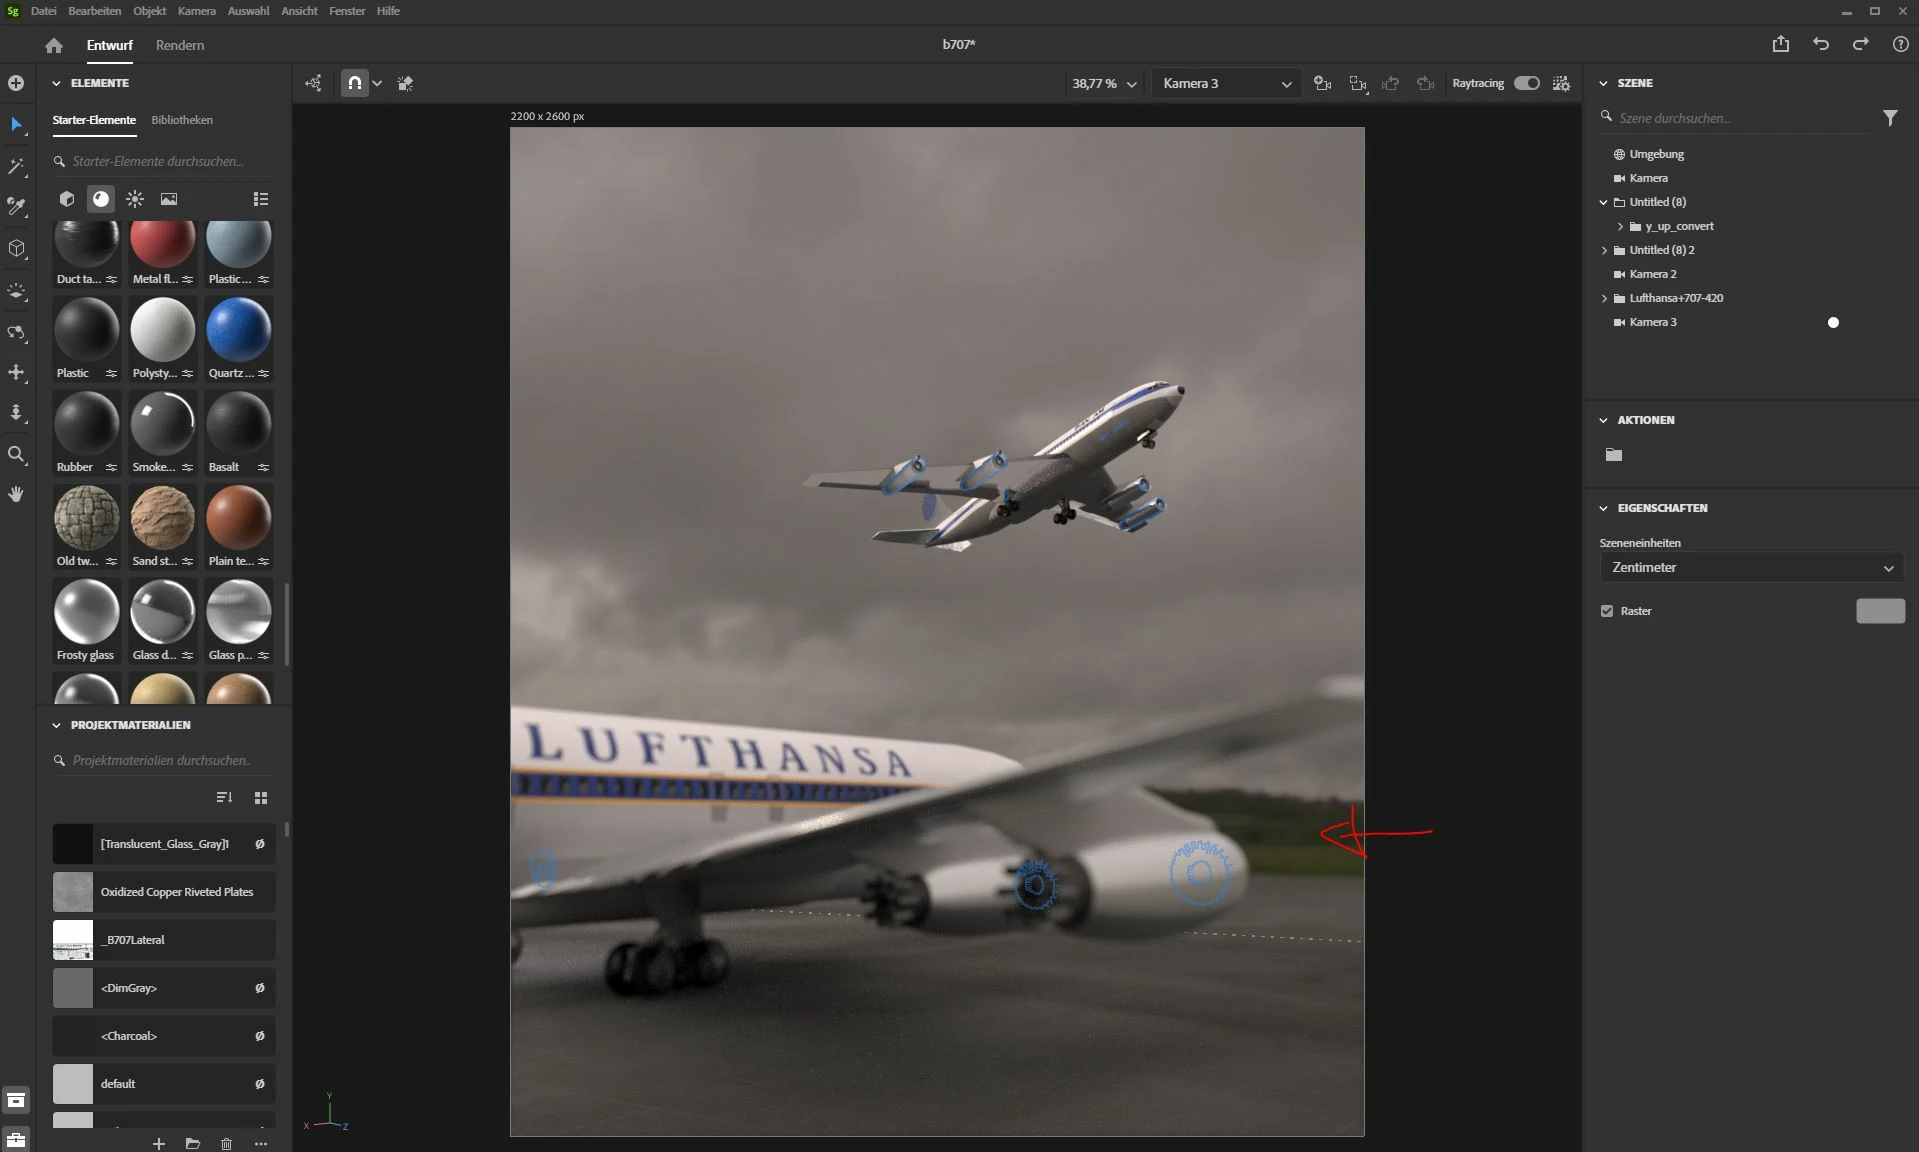The image size is (1919, 1152).
Task: Open the Fenster menu
Action: click(x=347, y=11)
